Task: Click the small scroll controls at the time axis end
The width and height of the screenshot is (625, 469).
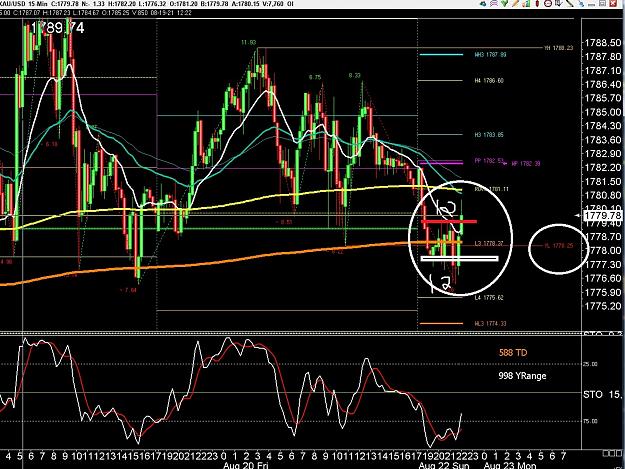Action: click(x=611, y=453)
